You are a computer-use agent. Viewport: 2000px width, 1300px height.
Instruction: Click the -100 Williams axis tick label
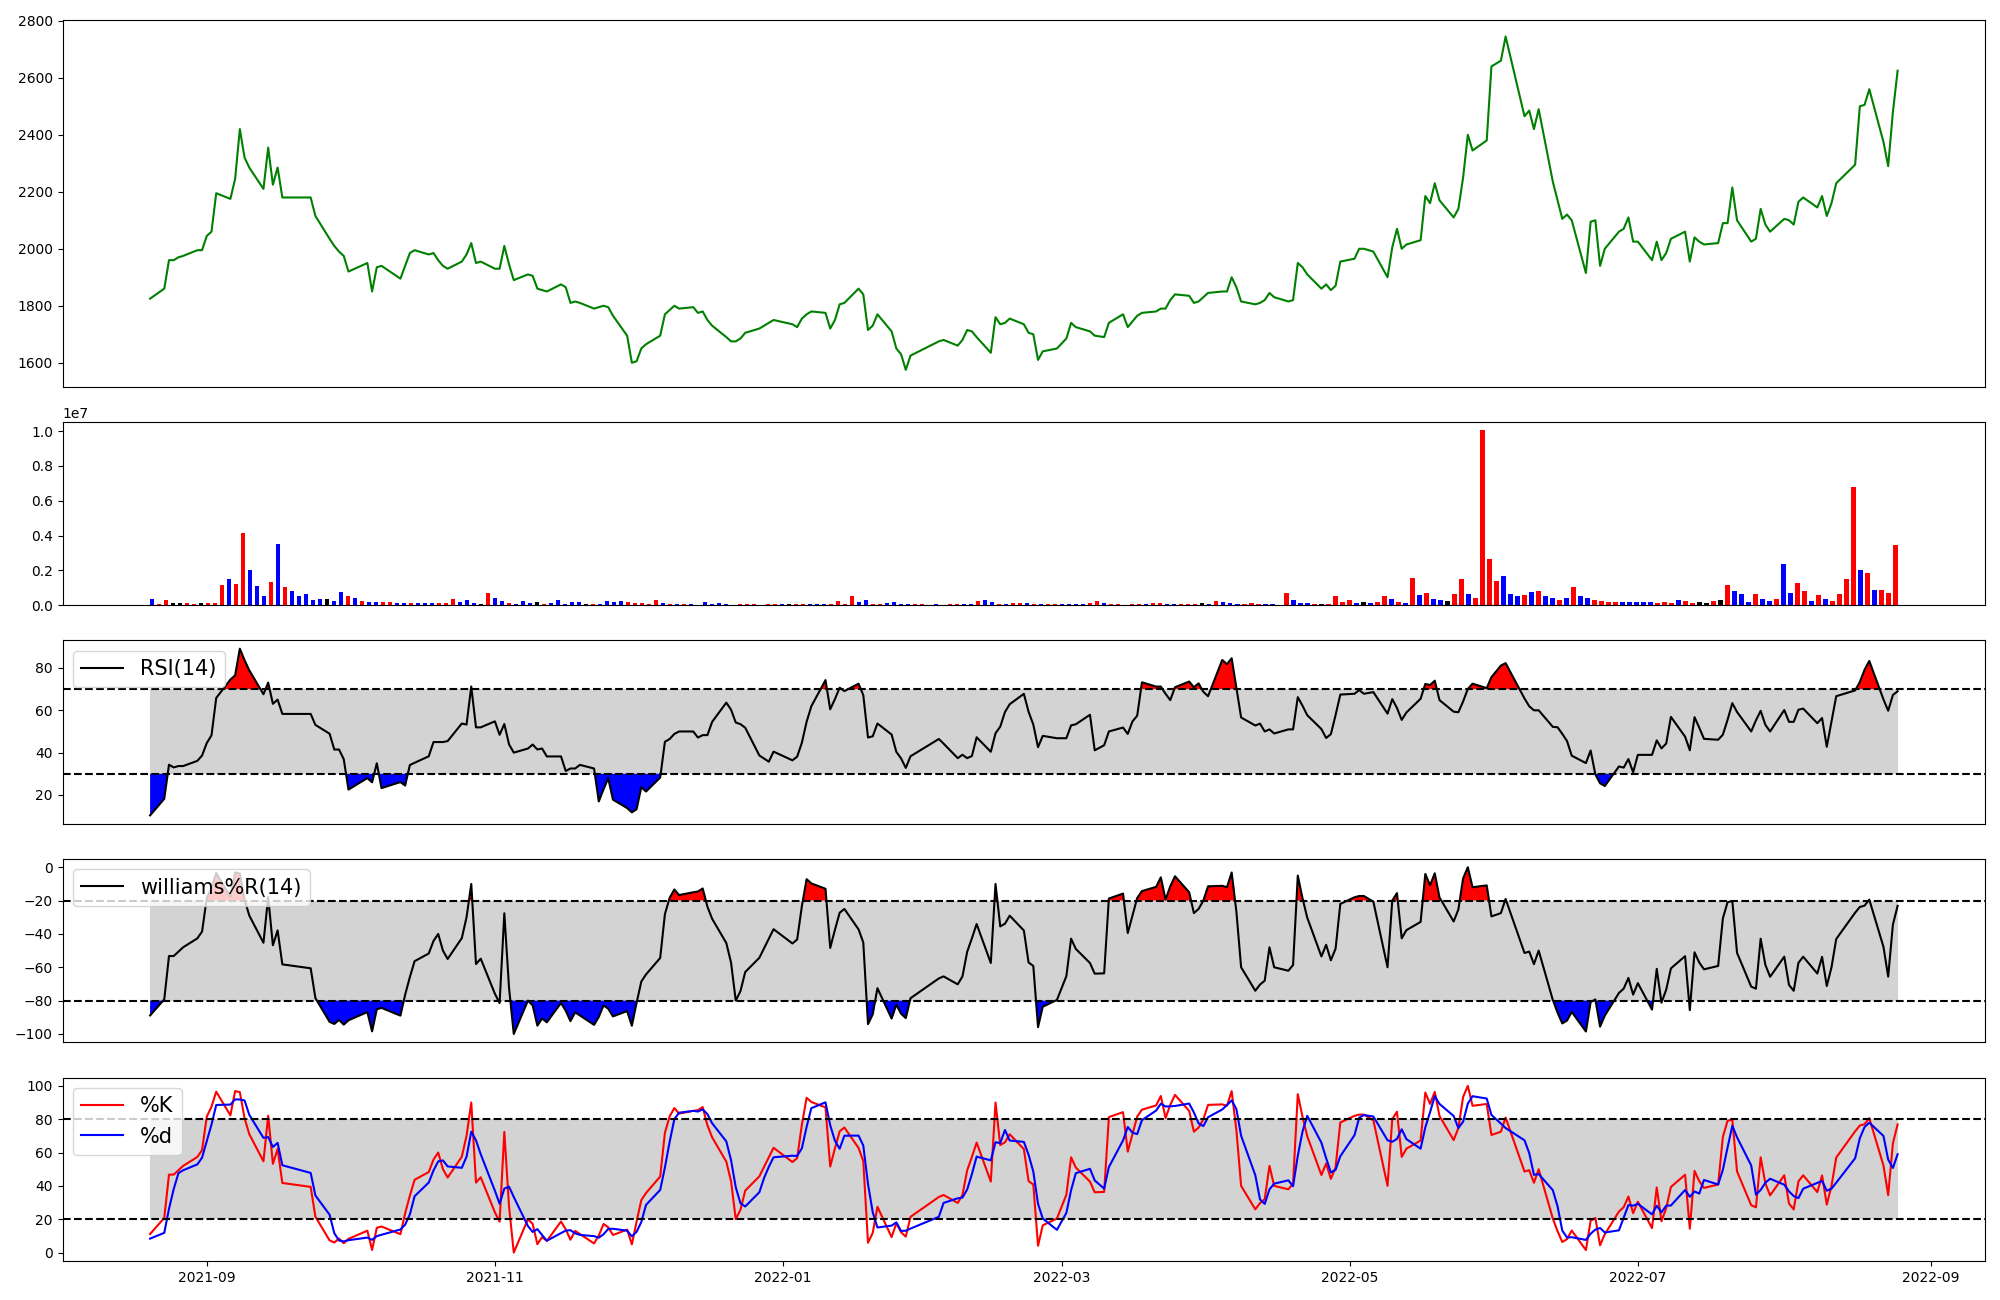tap(34, 1034)
